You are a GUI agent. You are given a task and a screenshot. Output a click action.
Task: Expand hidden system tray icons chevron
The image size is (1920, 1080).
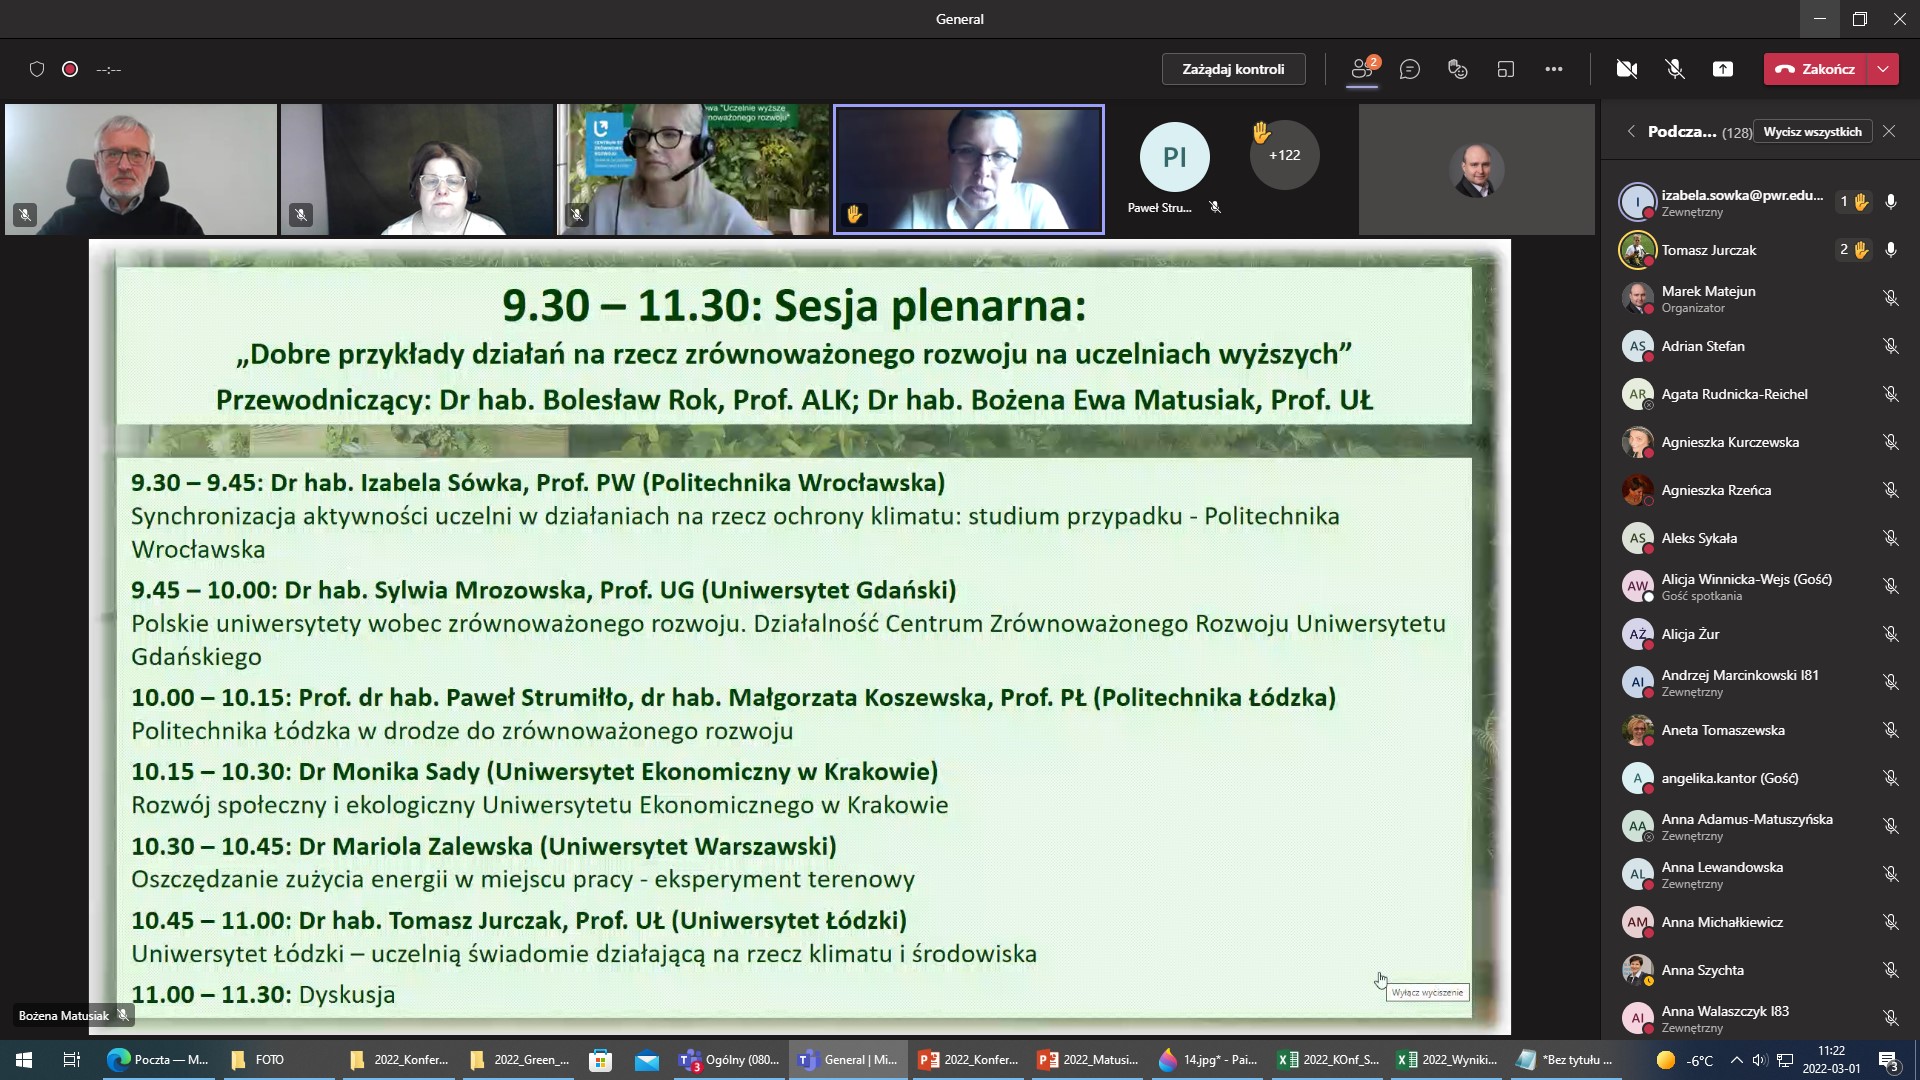tap(1737, 1059)
